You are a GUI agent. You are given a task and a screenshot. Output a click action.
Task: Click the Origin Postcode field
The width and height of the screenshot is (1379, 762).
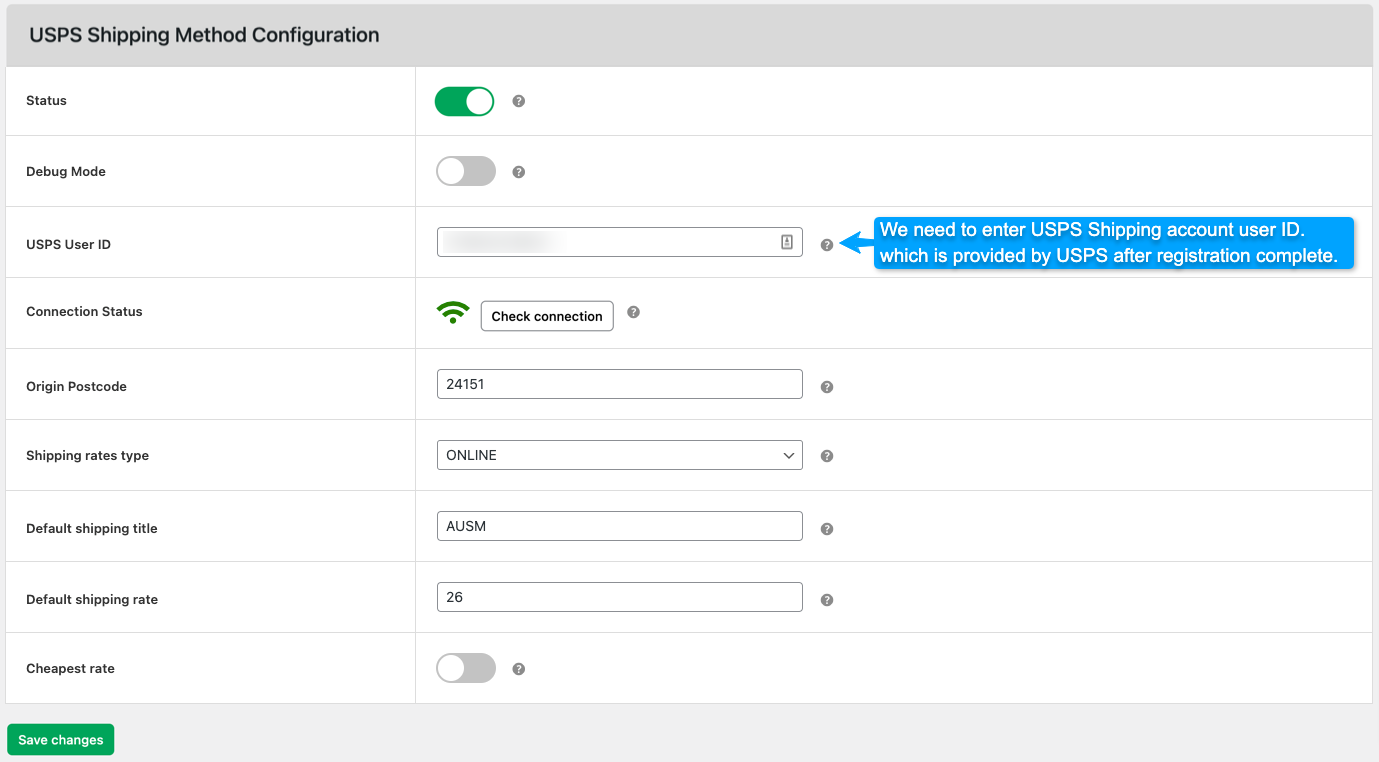(620, 384)
